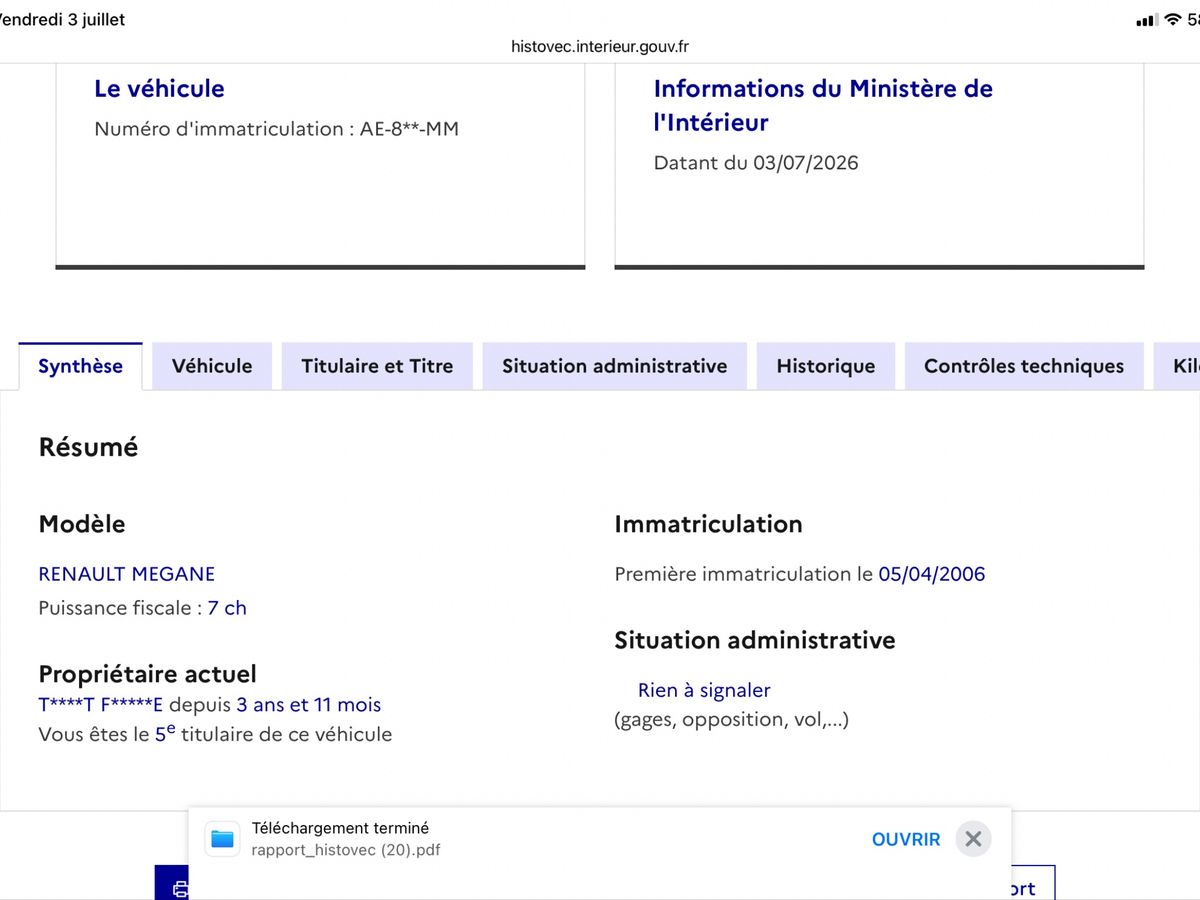Screen dimensions: 1200x900
Task: Dismiss the download finished banner
Action: tap(973, 839)
